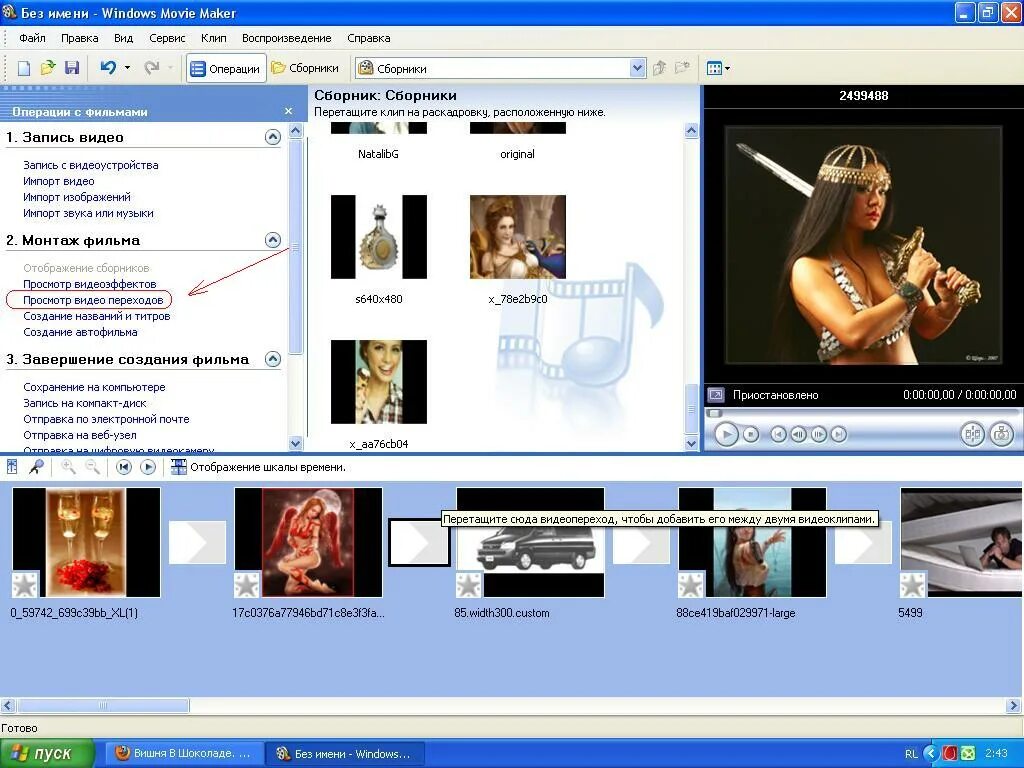Toggle the Операции tasks pane button
The image size is (1024, 768).
tap(226, 68)
